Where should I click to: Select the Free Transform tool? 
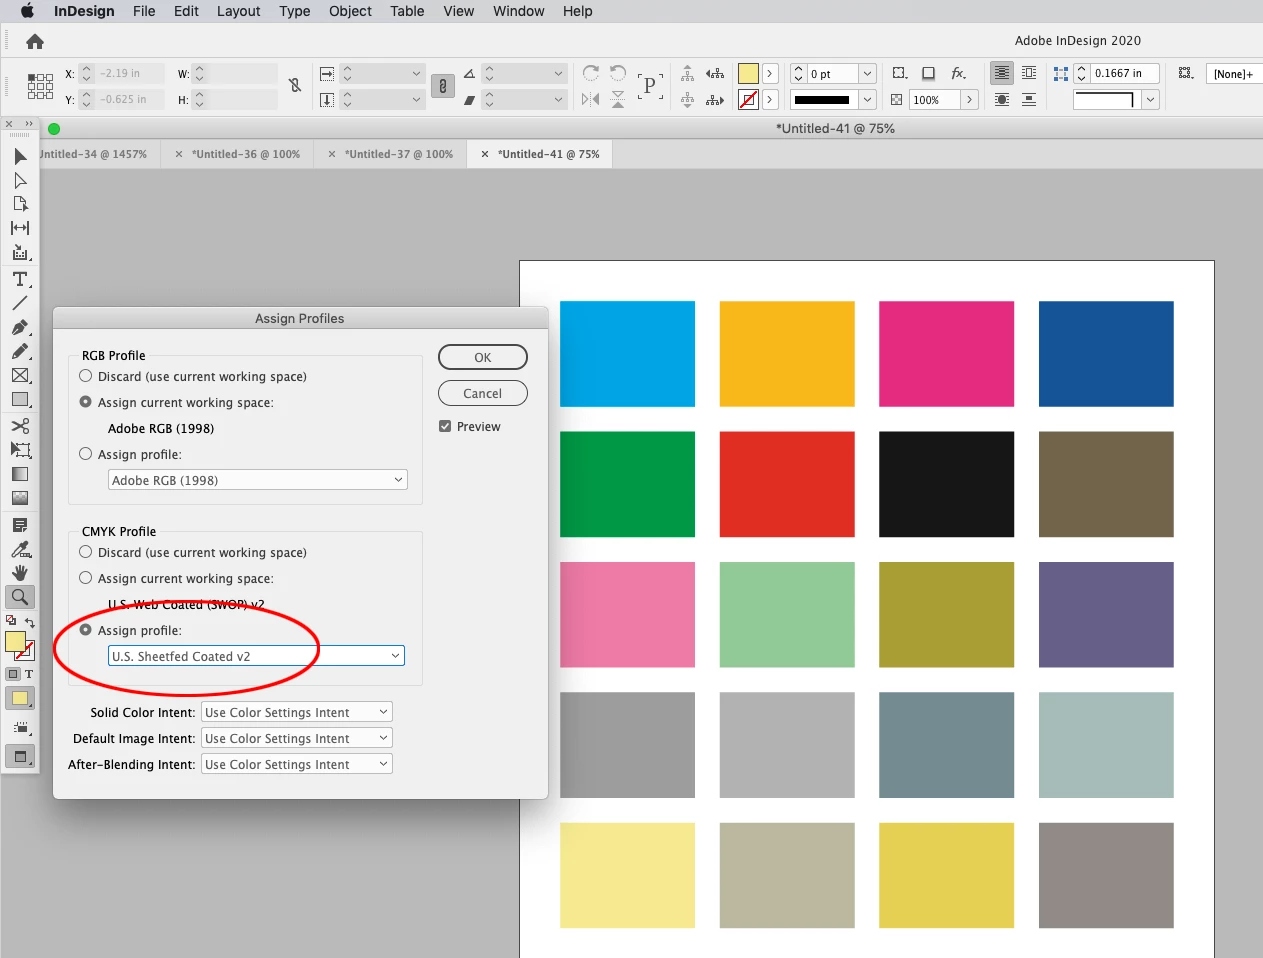tap(20, 450)
